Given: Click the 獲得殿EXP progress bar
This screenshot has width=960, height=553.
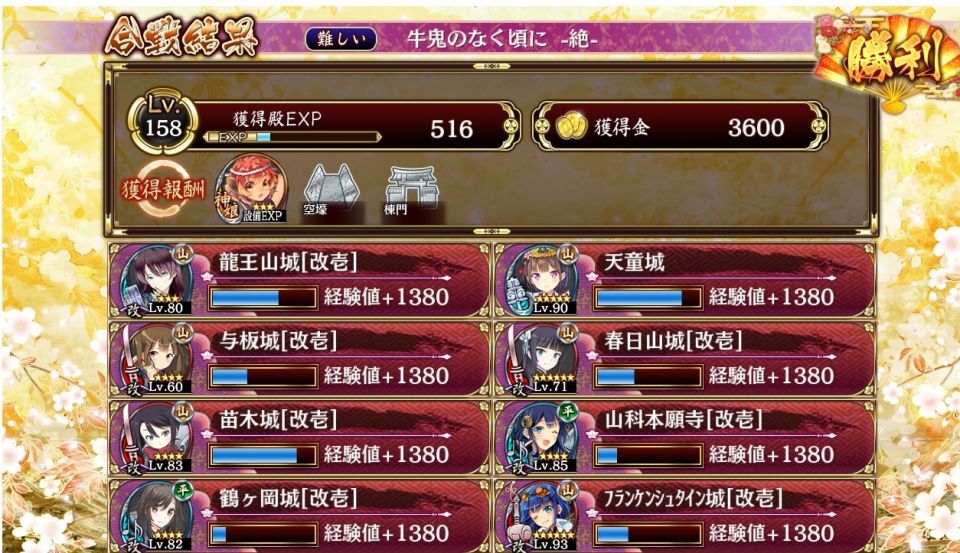Looking at the screenshot, I should 293,137.
